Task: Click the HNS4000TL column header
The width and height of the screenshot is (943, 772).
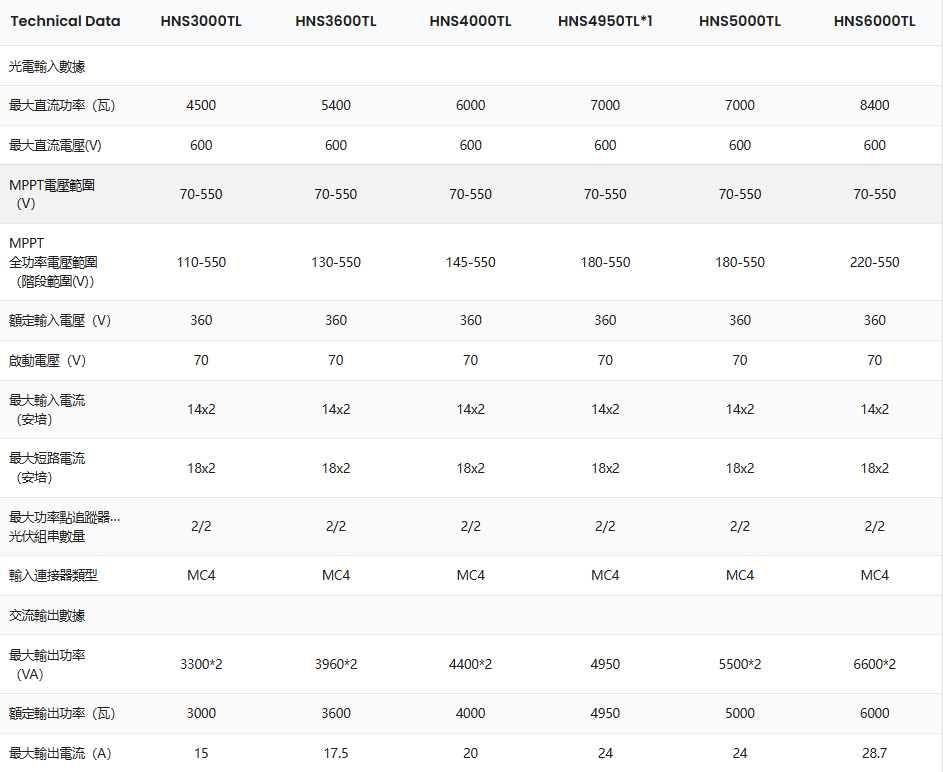Action: click(470, 21)
